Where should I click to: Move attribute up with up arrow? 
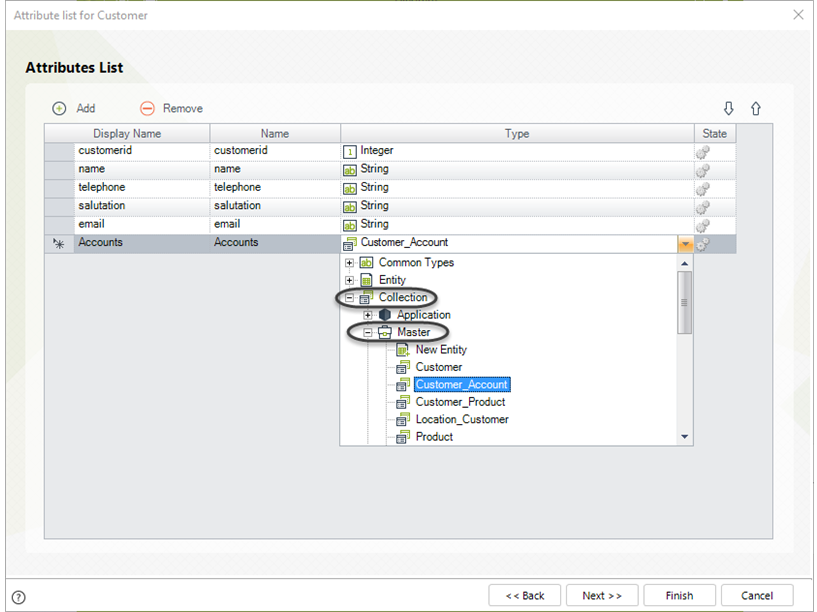click(756, 108)
